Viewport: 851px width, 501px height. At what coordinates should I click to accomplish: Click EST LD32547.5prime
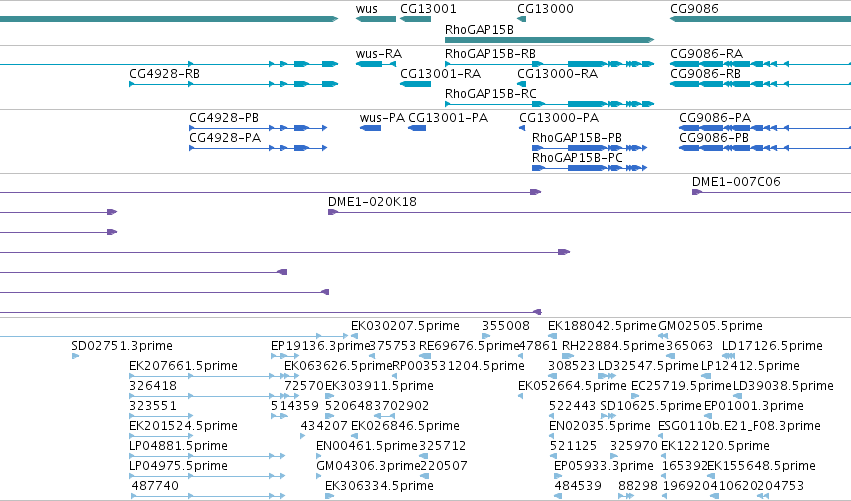click(647, 366)
